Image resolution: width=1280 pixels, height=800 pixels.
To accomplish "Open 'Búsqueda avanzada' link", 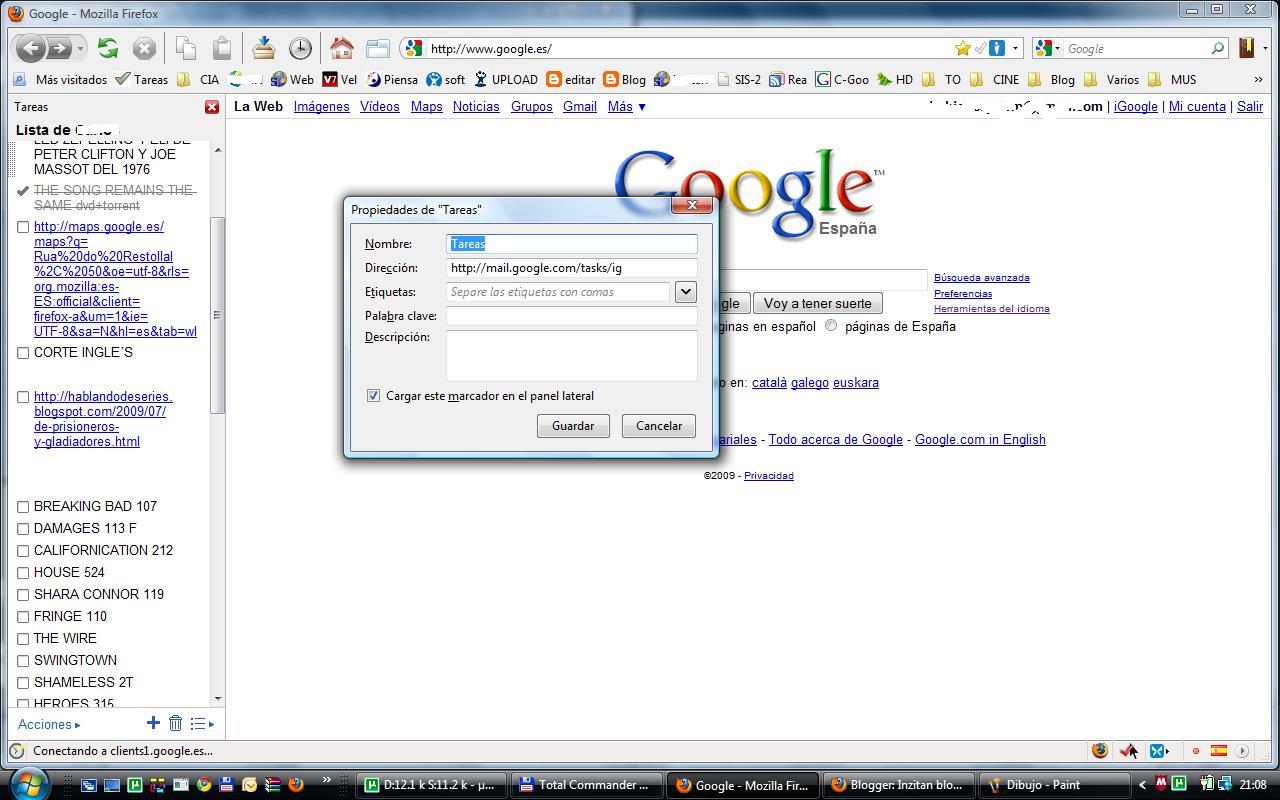I will [981, 278].
